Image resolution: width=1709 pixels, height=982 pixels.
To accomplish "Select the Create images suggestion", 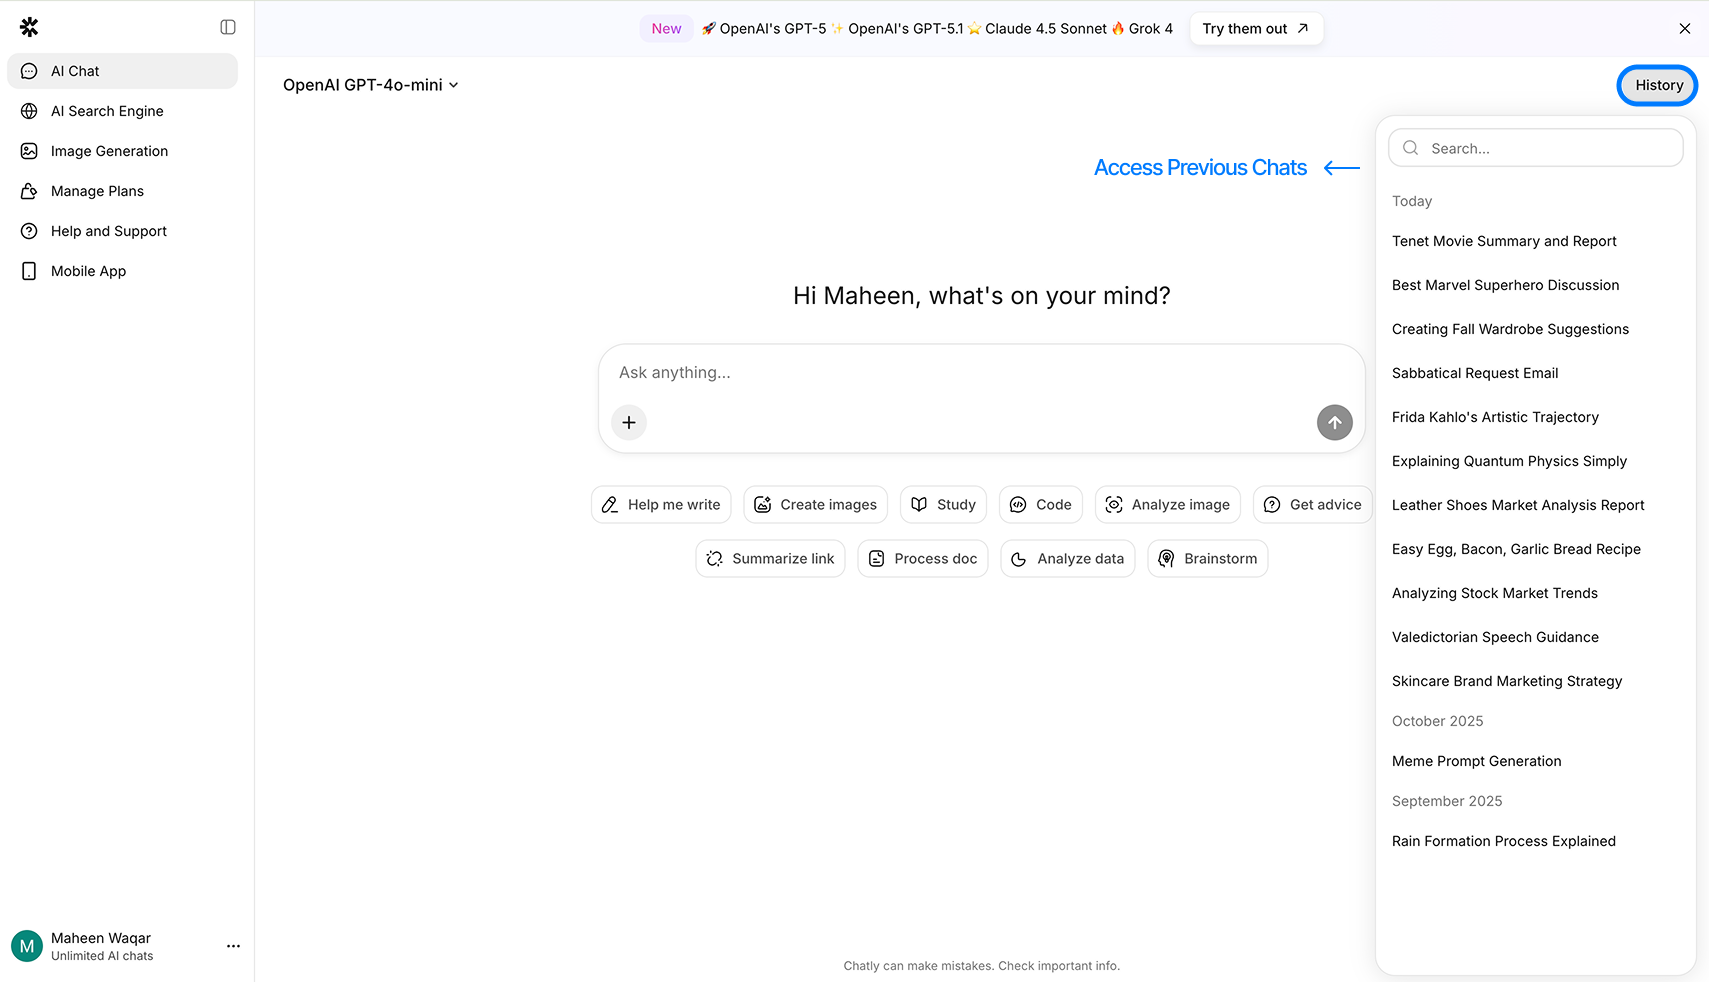I will [815, 505].
